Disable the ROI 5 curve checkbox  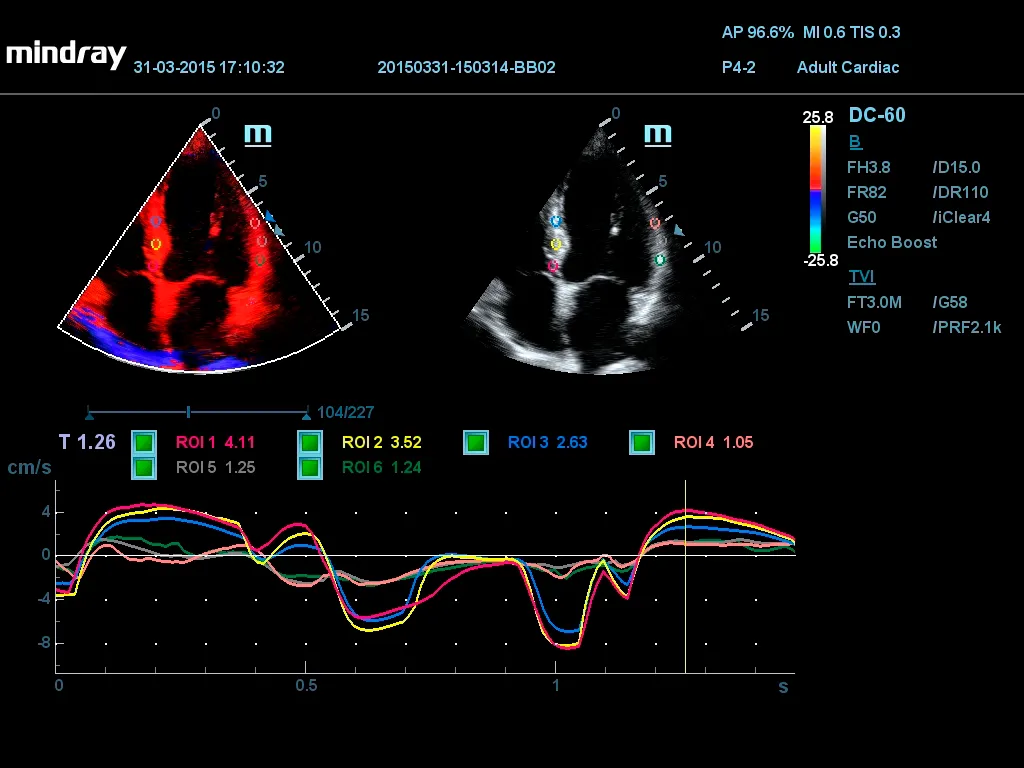tap(144, 466)
